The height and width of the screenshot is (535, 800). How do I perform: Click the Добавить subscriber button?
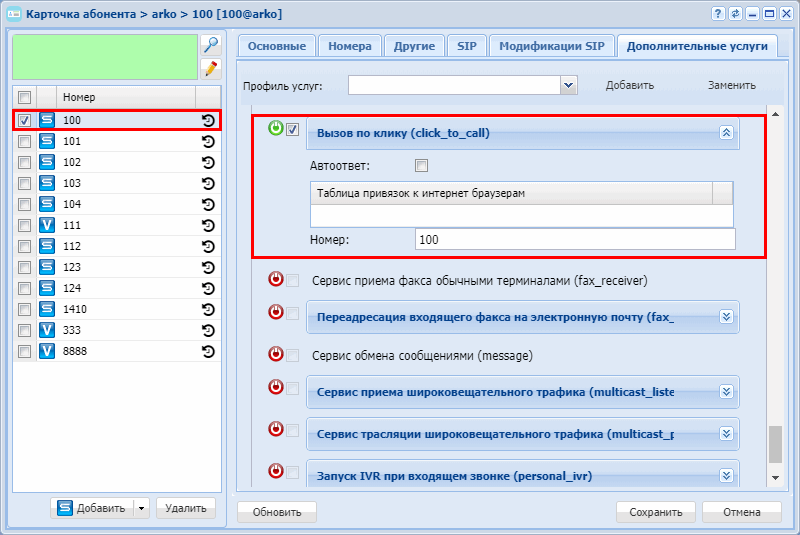tap(92, 508)
